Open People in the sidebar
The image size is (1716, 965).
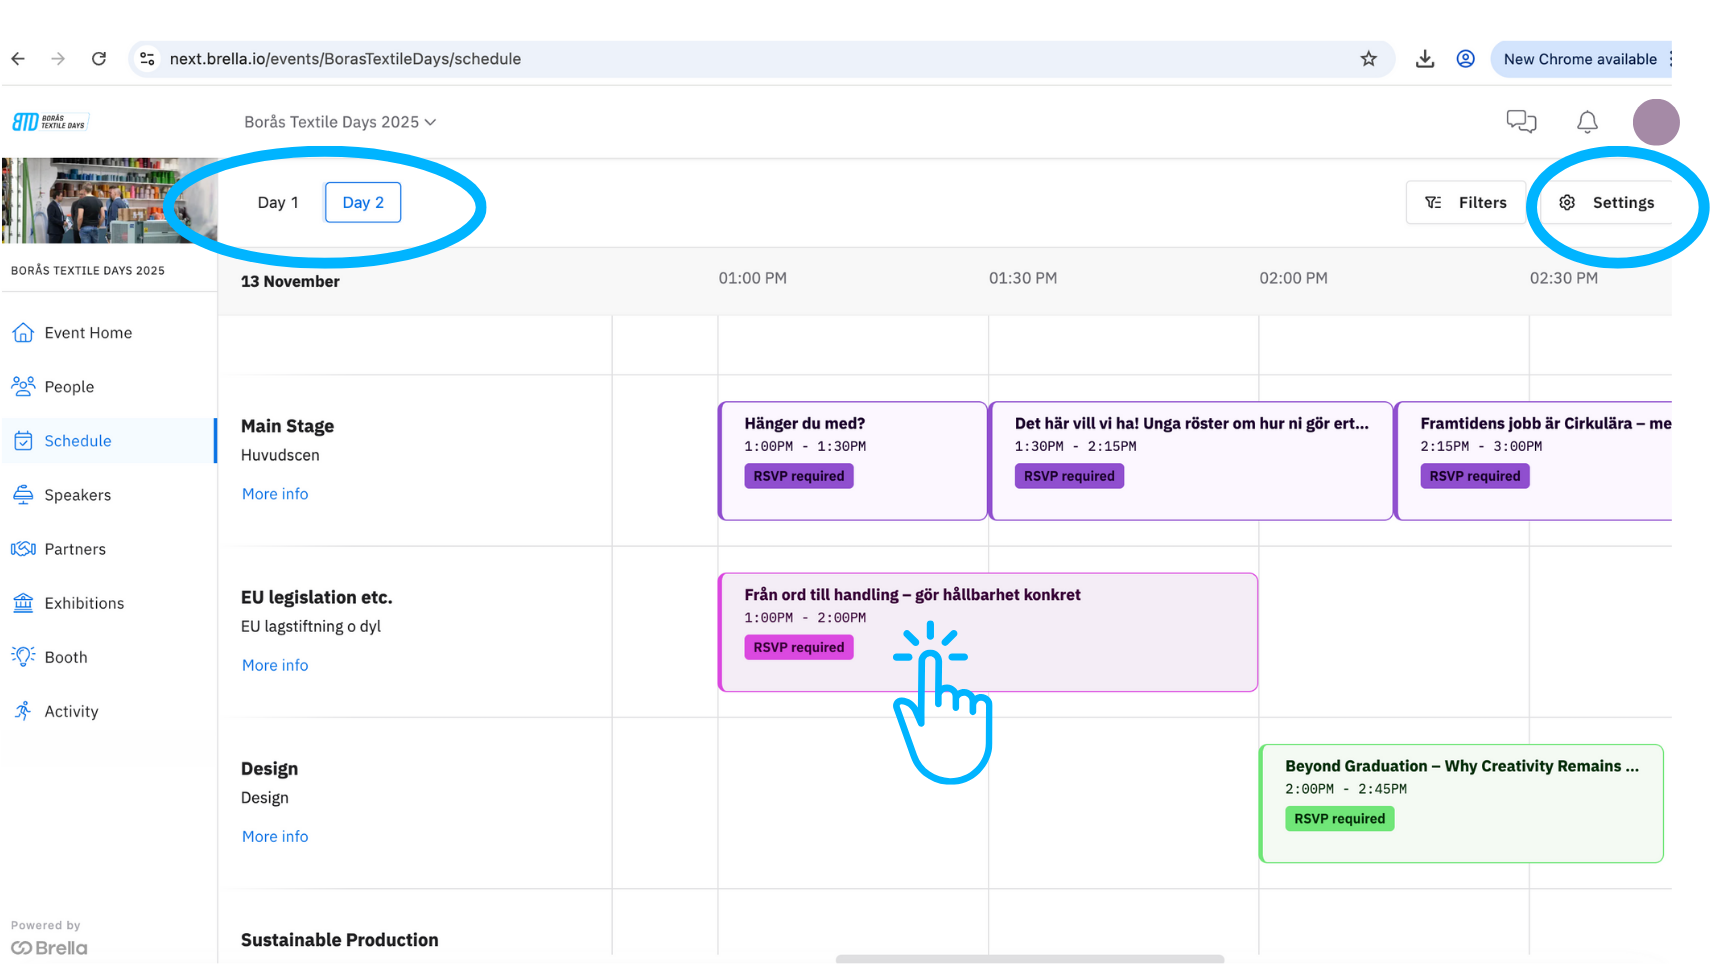[69, 387]
